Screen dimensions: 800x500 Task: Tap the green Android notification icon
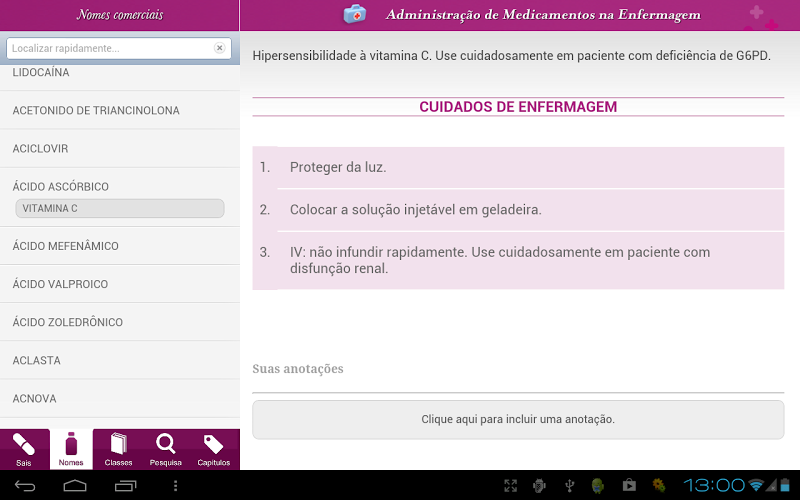click(598, 485)
